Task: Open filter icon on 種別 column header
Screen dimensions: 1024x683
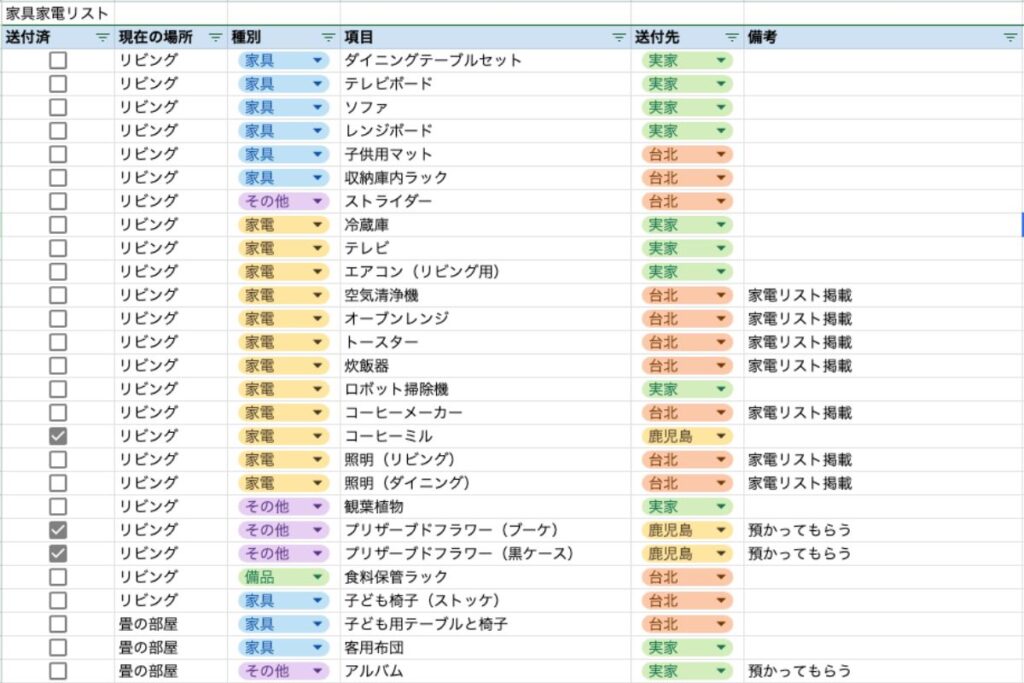Action: coord(328,37)
